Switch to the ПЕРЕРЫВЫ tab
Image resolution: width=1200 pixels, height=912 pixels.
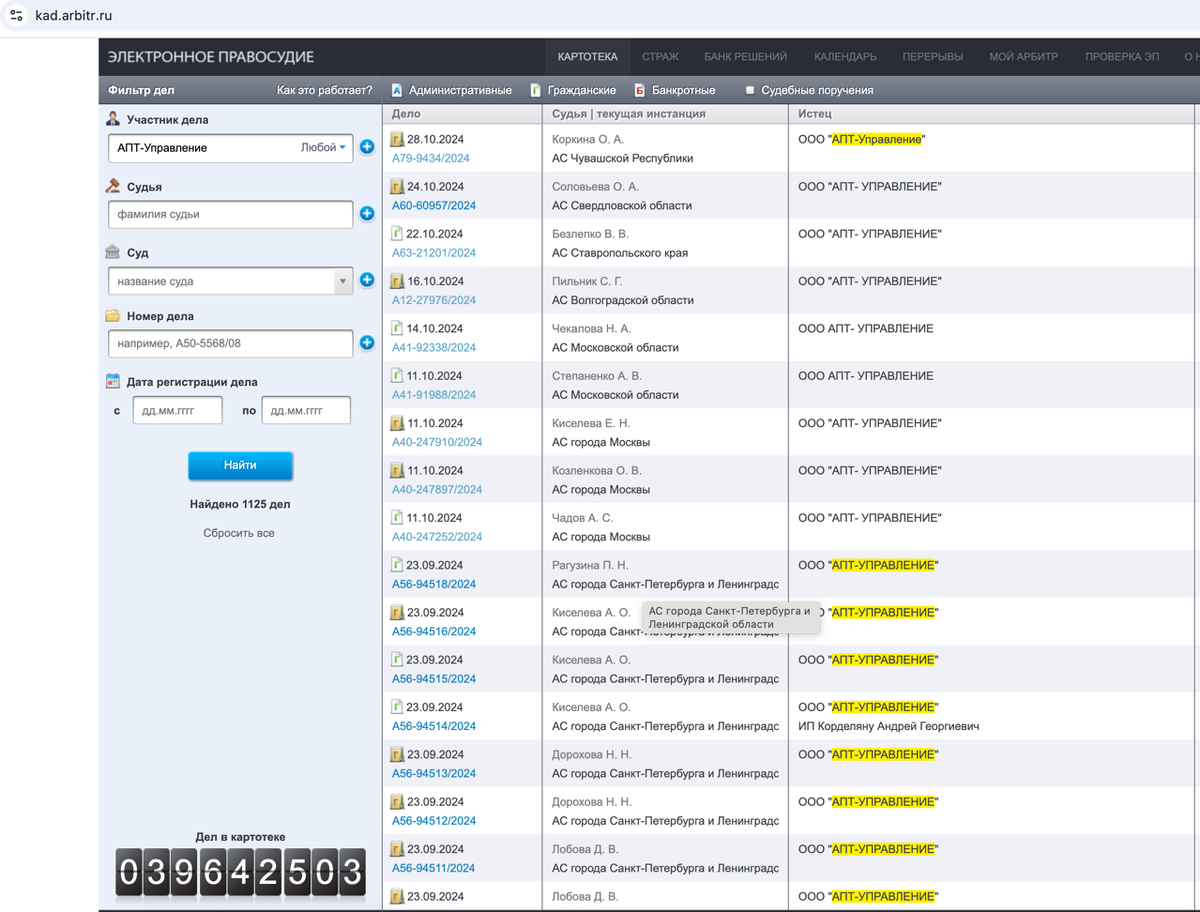(x=932, y=57)
